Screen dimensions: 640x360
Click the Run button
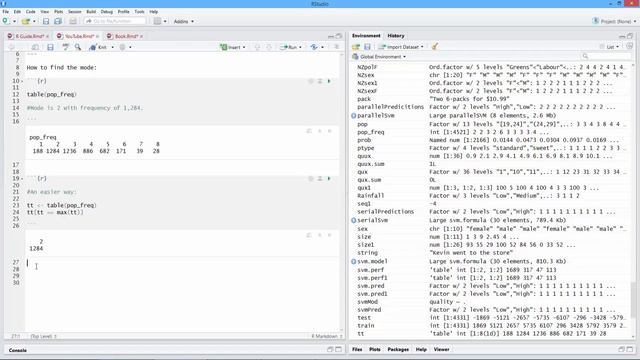click(289, 47)
